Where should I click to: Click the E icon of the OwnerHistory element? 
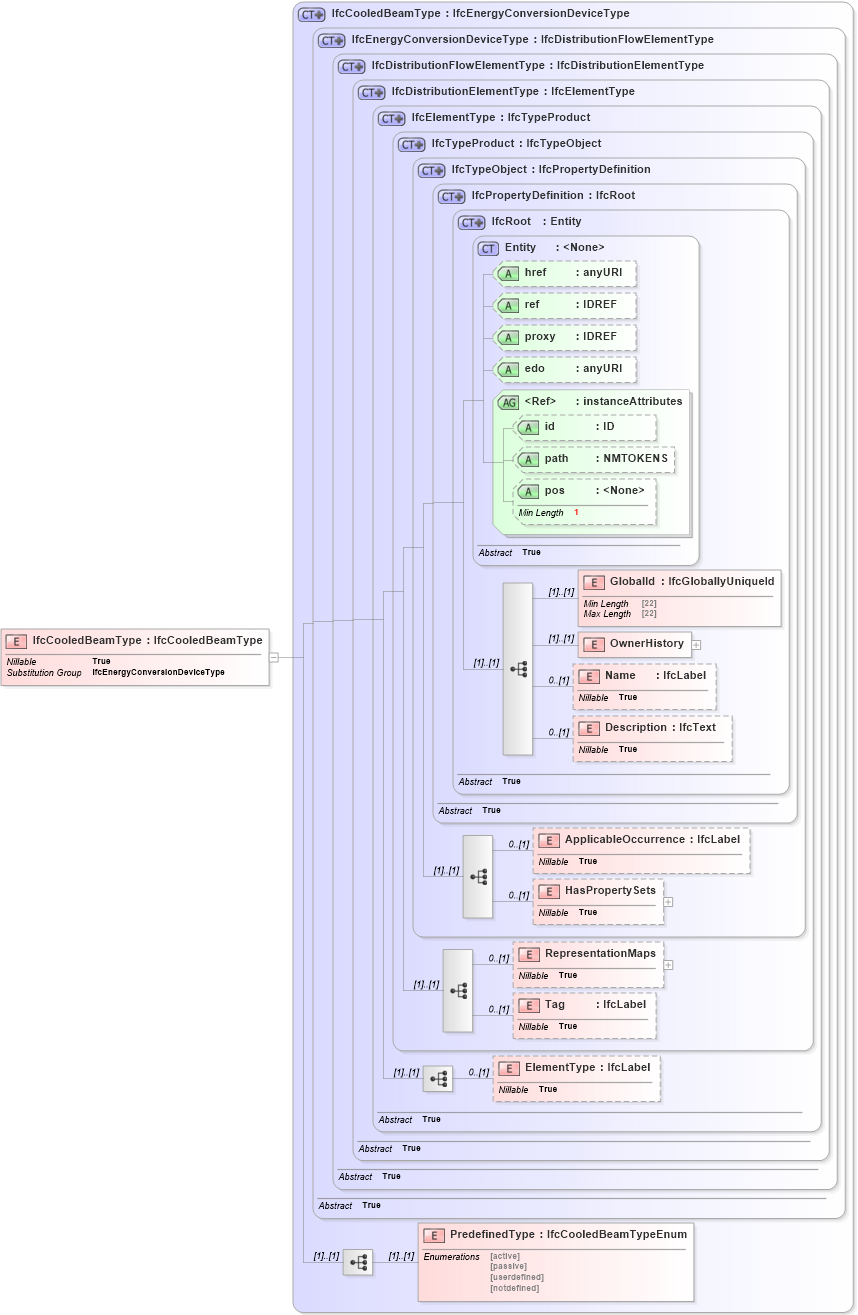(594, 644)
